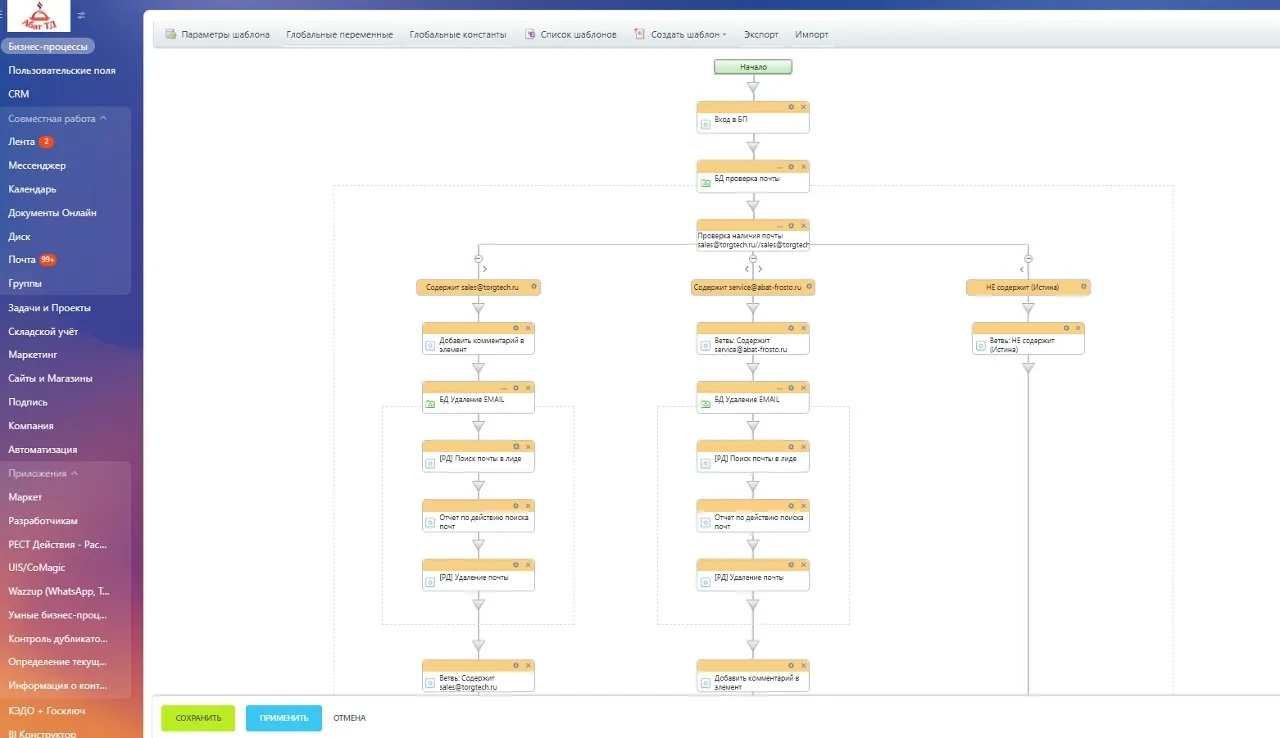This screenshot has width=1280, height=738.
Task: Open gear of Ветвь: Содержит sales@torgtech.ru node
Action: point(516,665)
